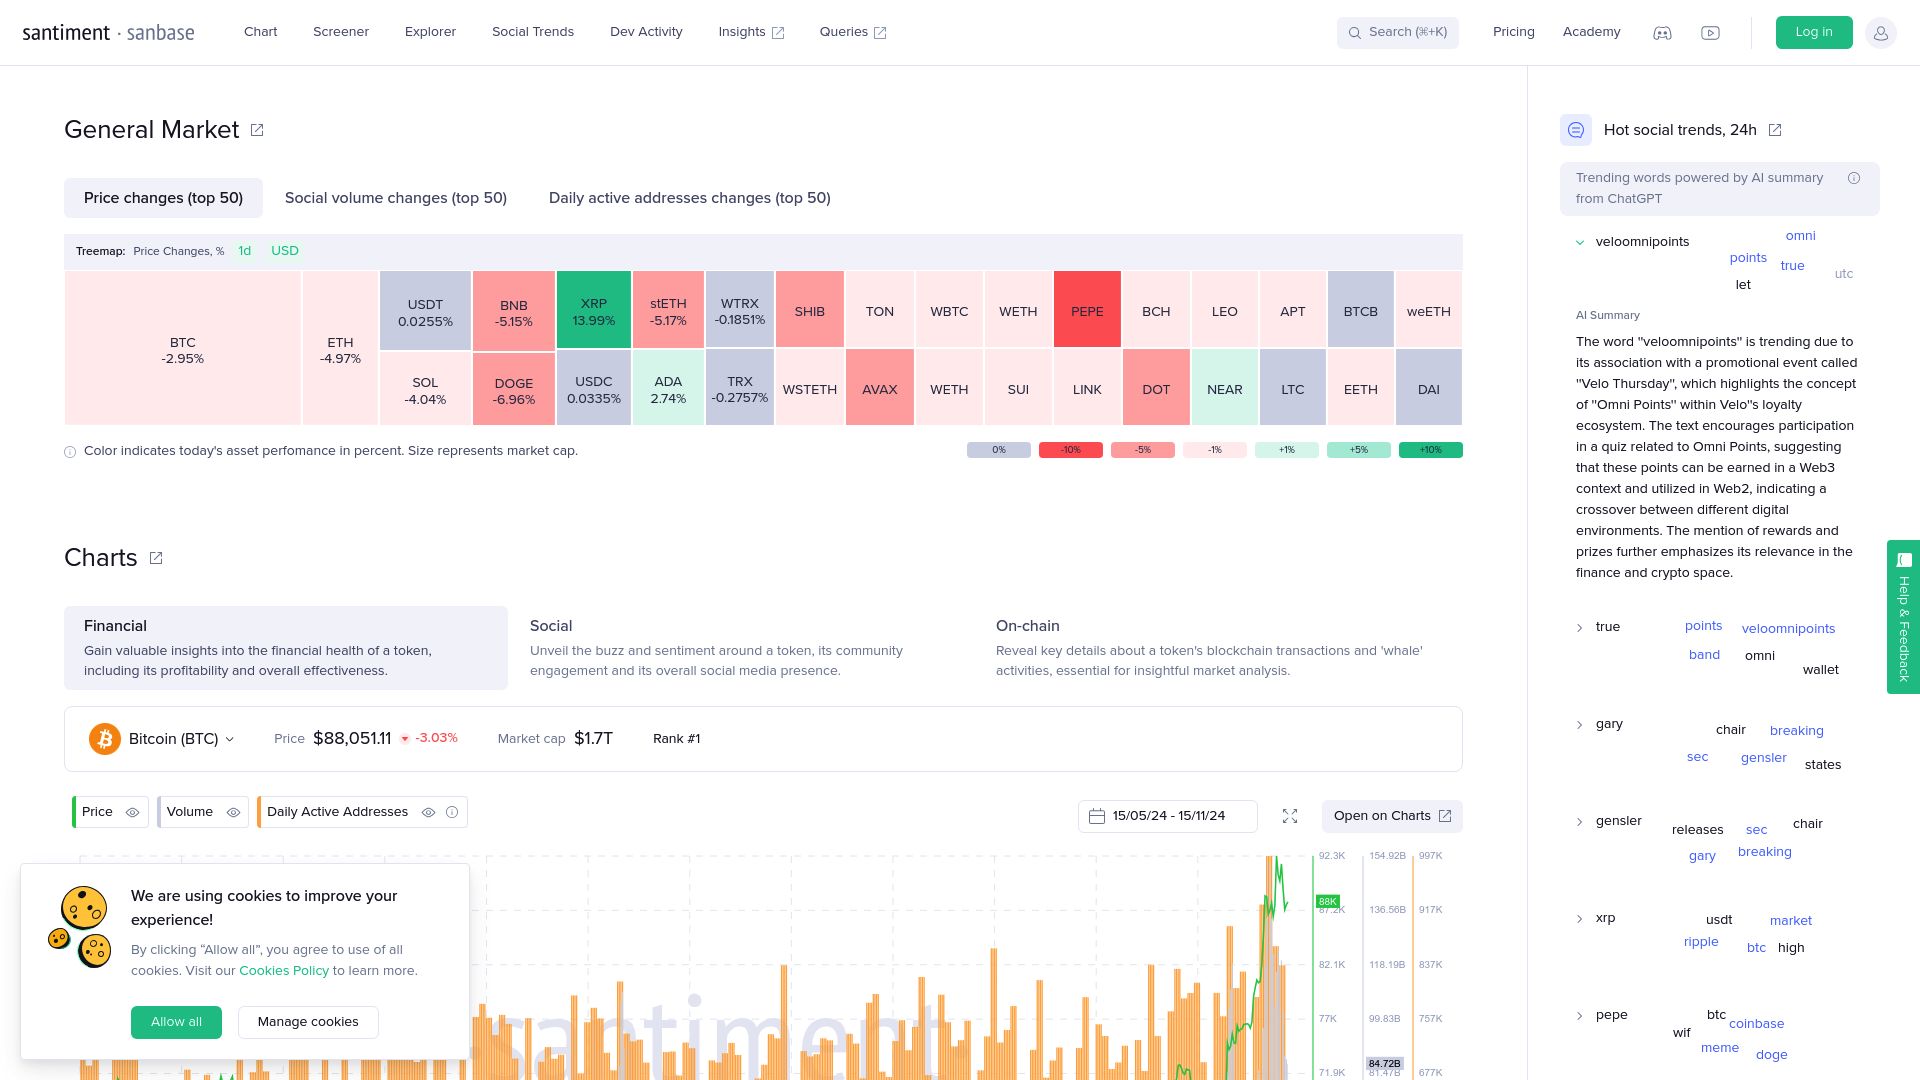This screenshot has height=1080, width=1920.
Task: Expand the gary trend row
Action: (x=1580, y=725)
